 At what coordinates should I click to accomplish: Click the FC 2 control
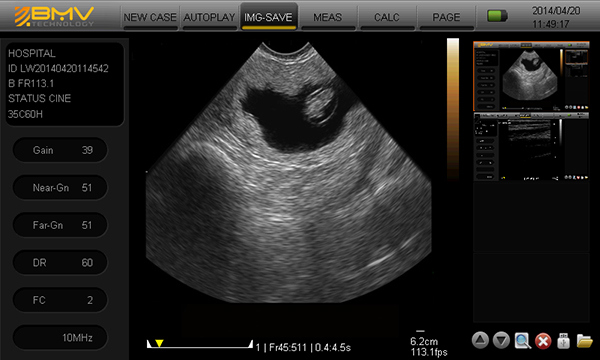coord(60,300)
